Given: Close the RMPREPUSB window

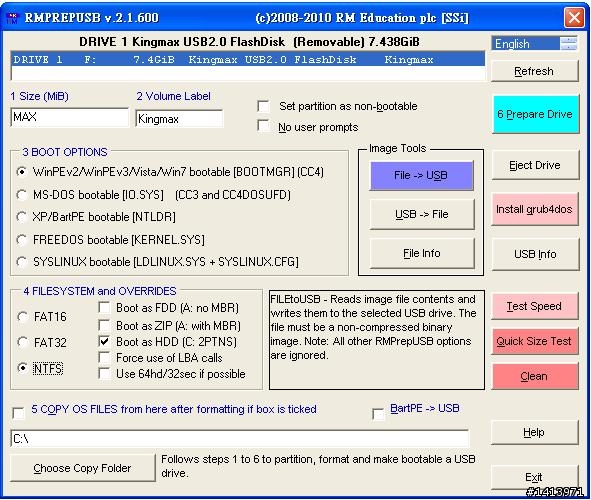Looking at the screenshot, I should (x=574, y=17).
